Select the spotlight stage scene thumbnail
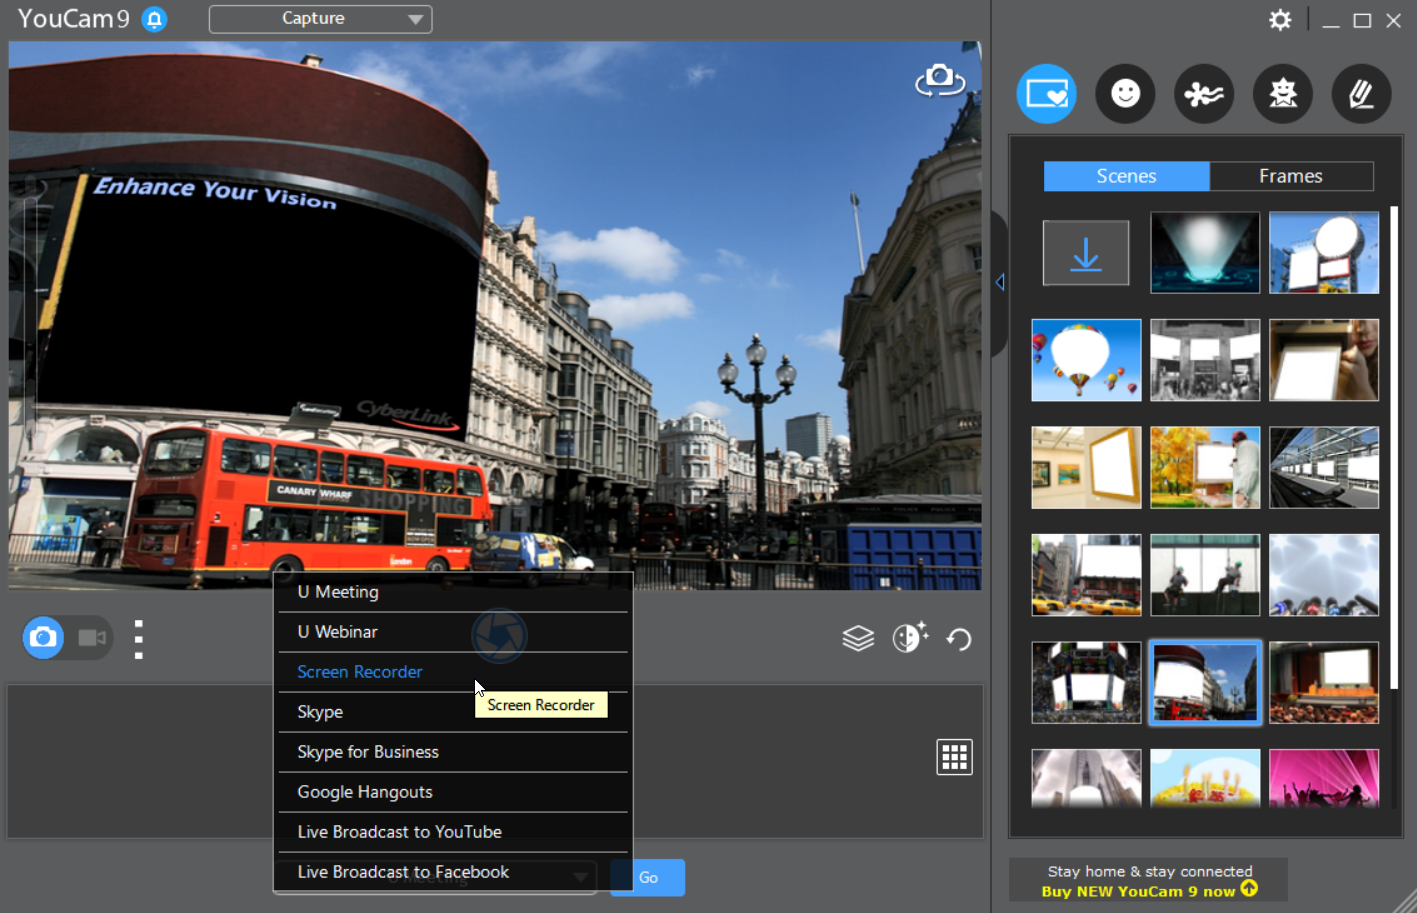 (x=1205, y=253)
